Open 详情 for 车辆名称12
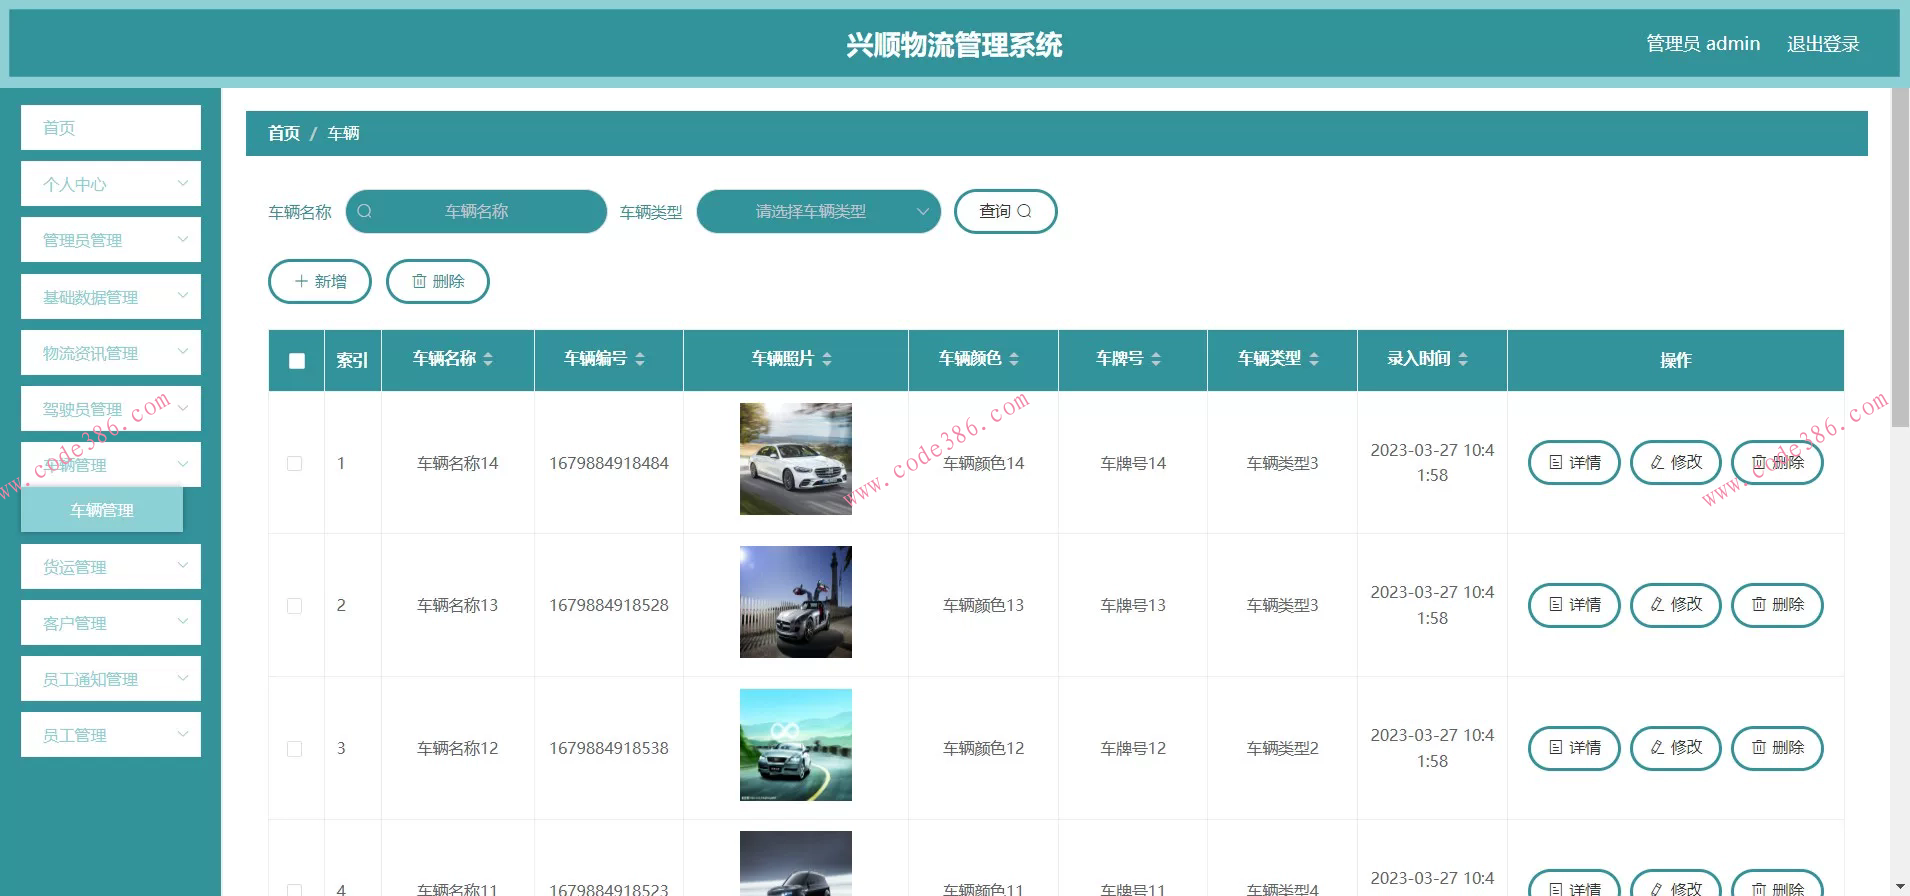Image resolution: width=1910 pixels, height=896 pixels. coord(1574,748)
